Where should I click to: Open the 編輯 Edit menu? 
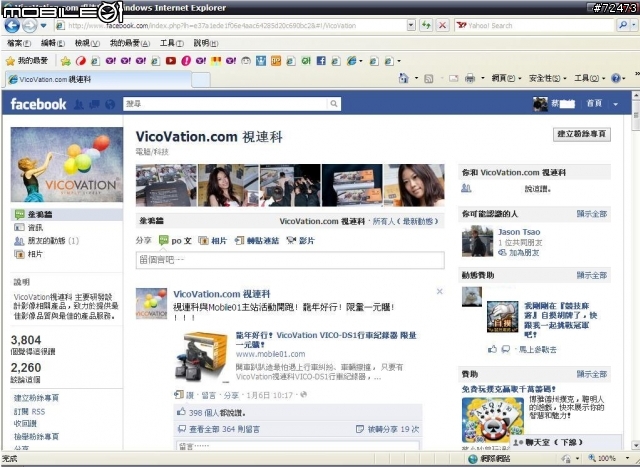[x=53, y=43]
